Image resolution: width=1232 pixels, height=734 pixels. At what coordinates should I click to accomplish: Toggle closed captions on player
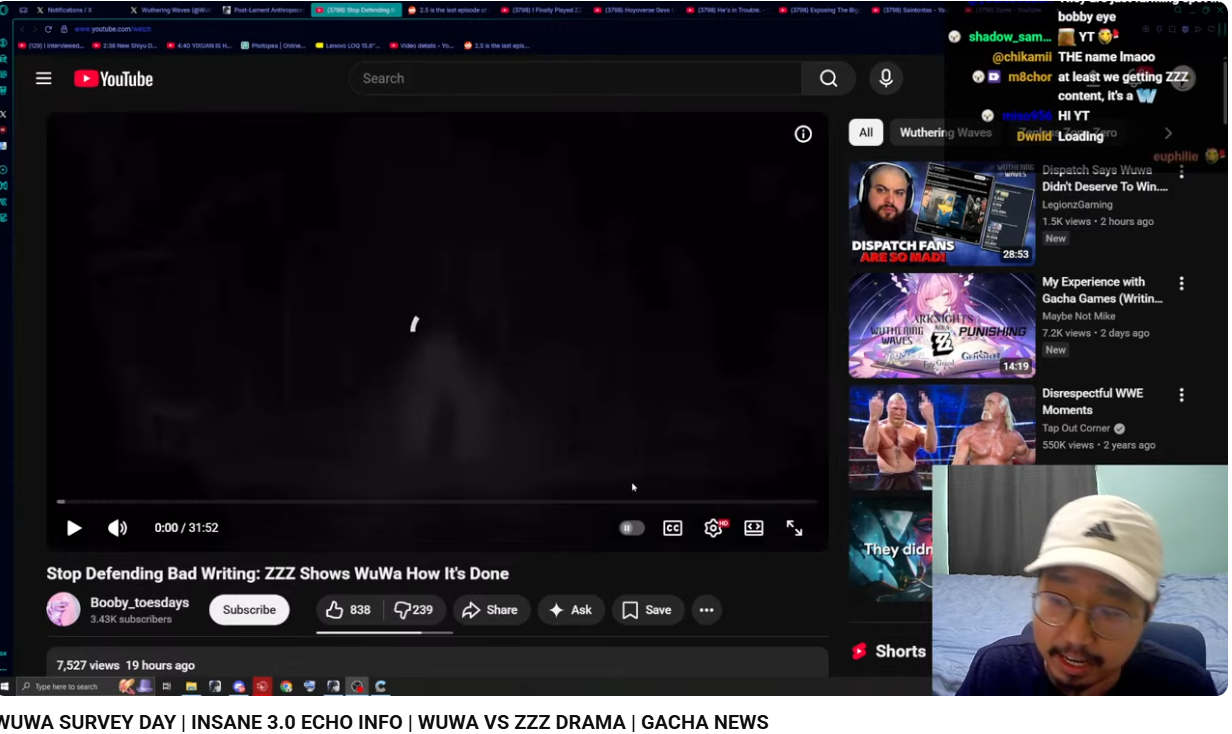click(673, 528)
